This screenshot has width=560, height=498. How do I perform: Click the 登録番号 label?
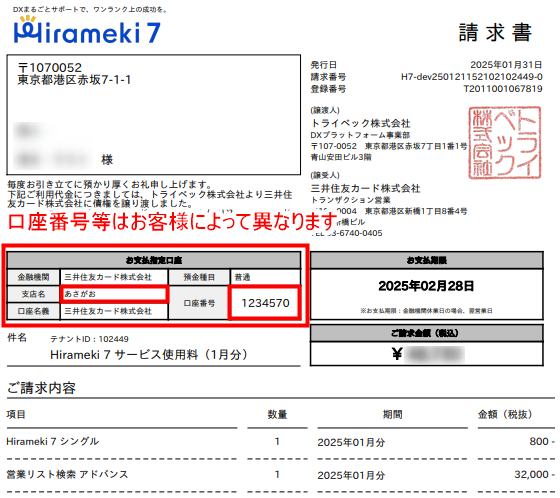click(328, 89)
